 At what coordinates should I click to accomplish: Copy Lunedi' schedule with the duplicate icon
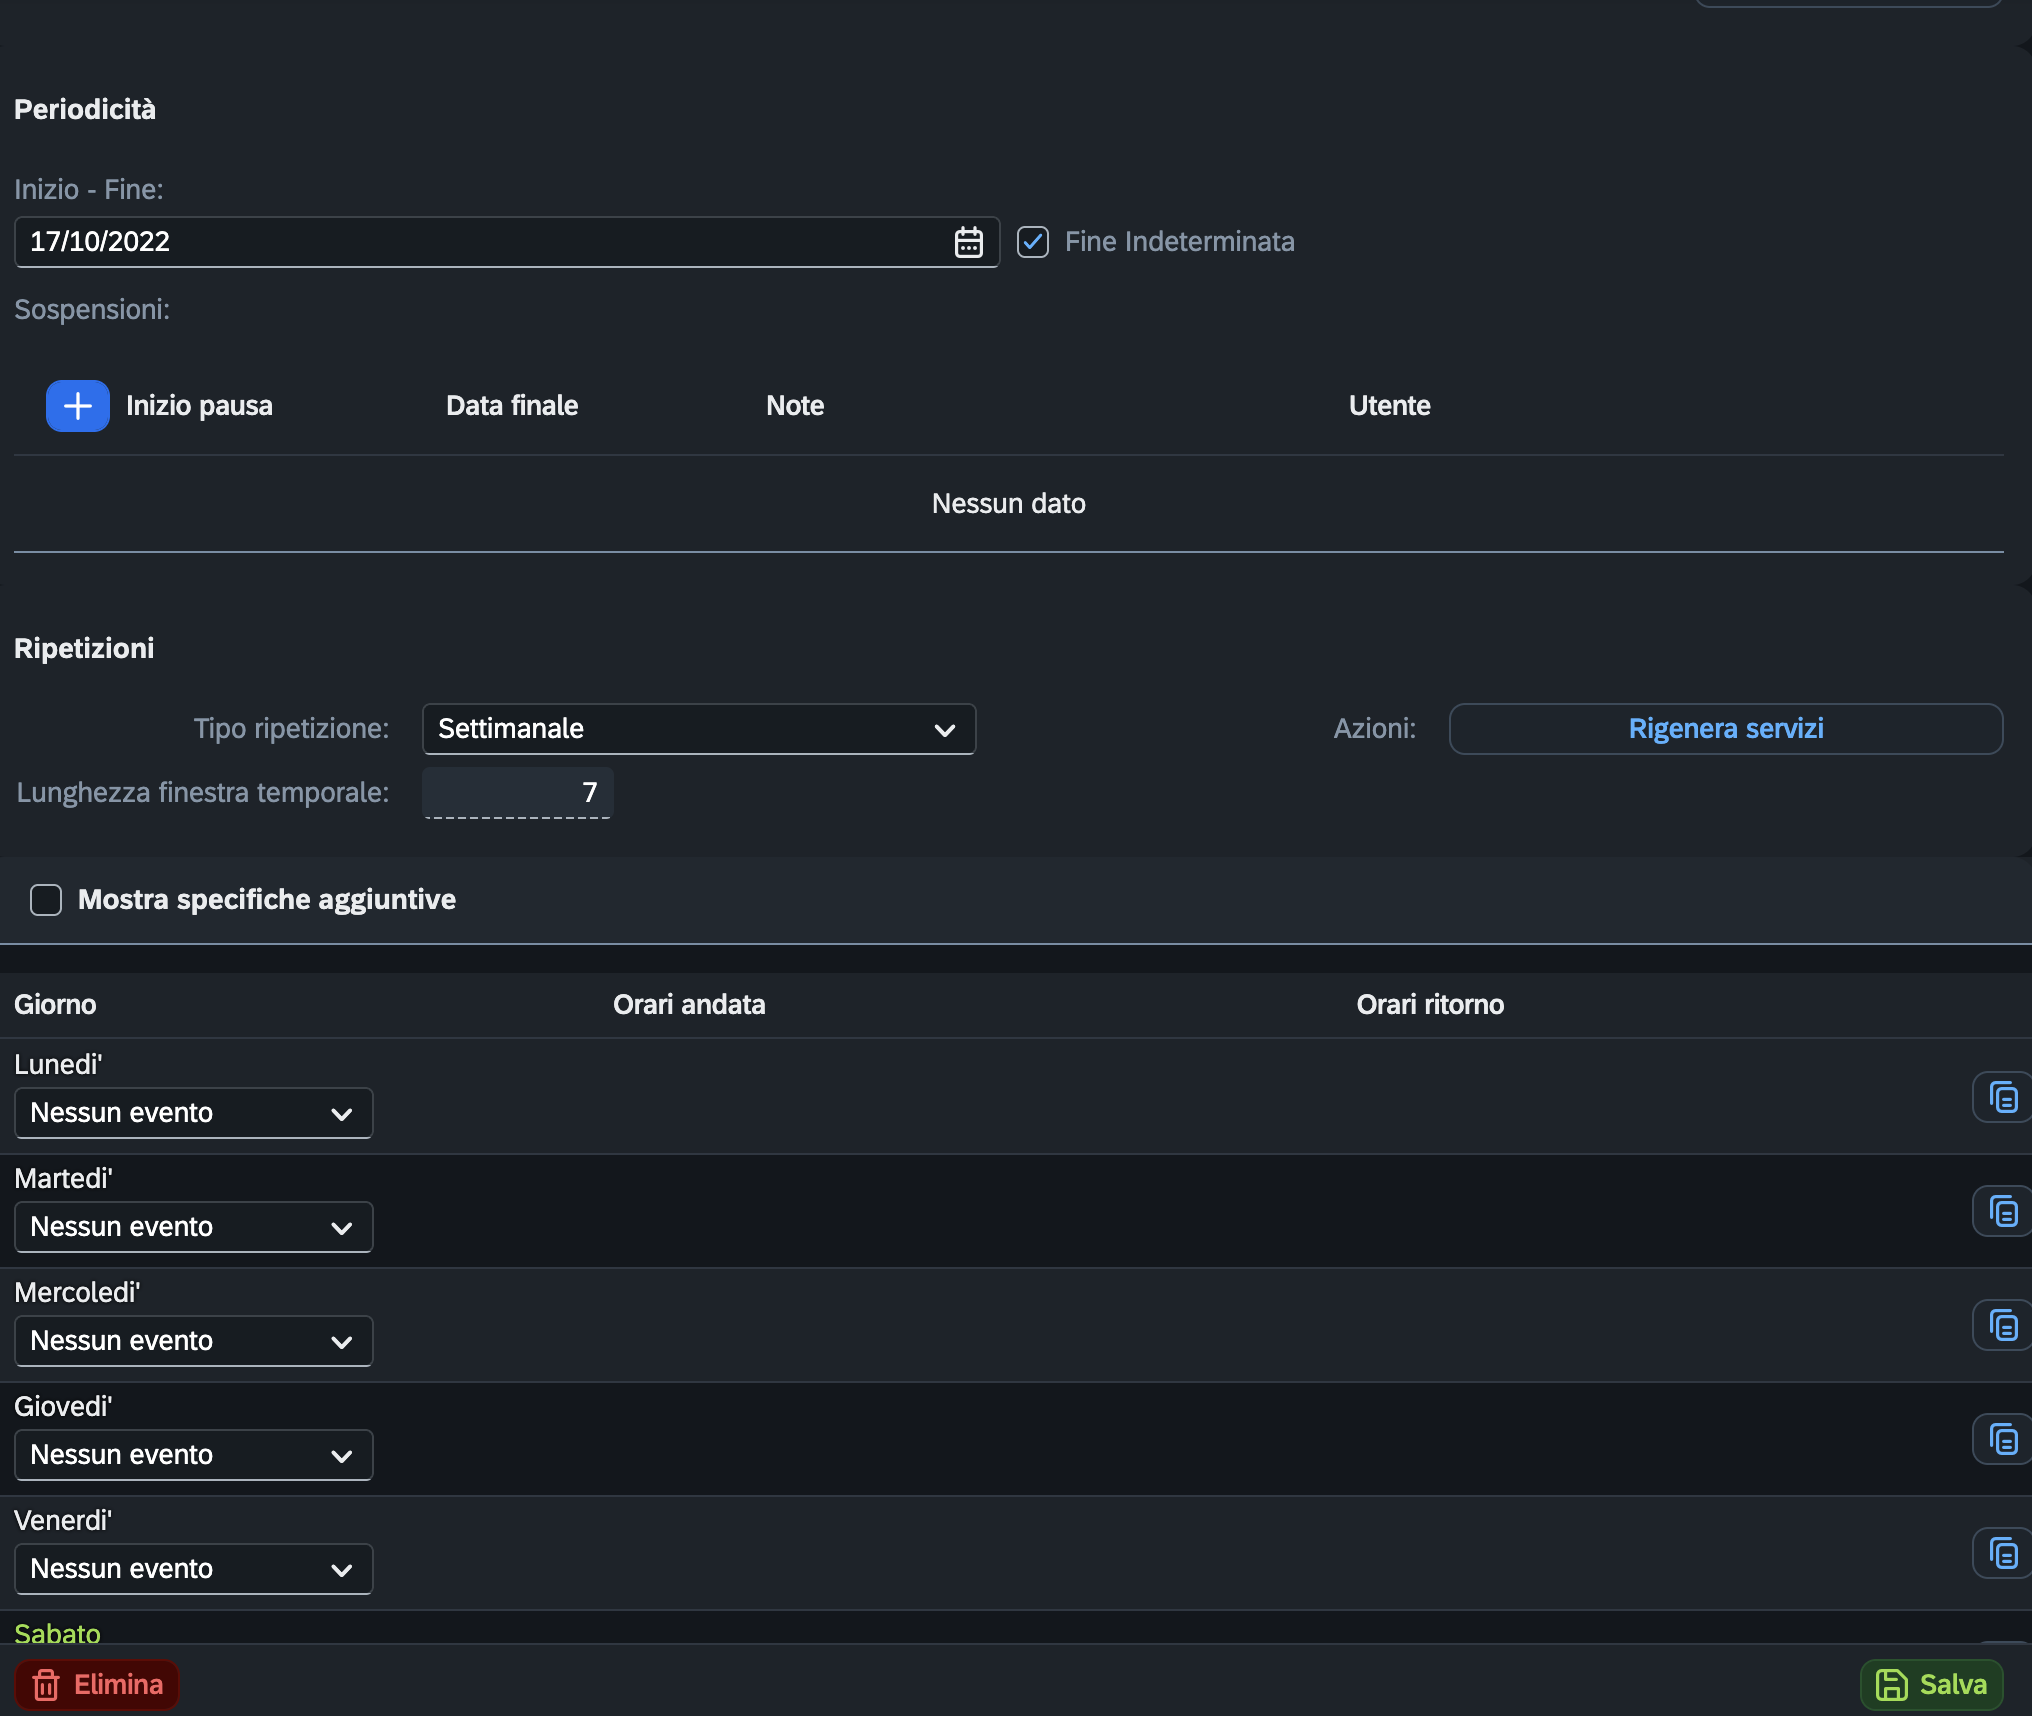point(2002,1098)
